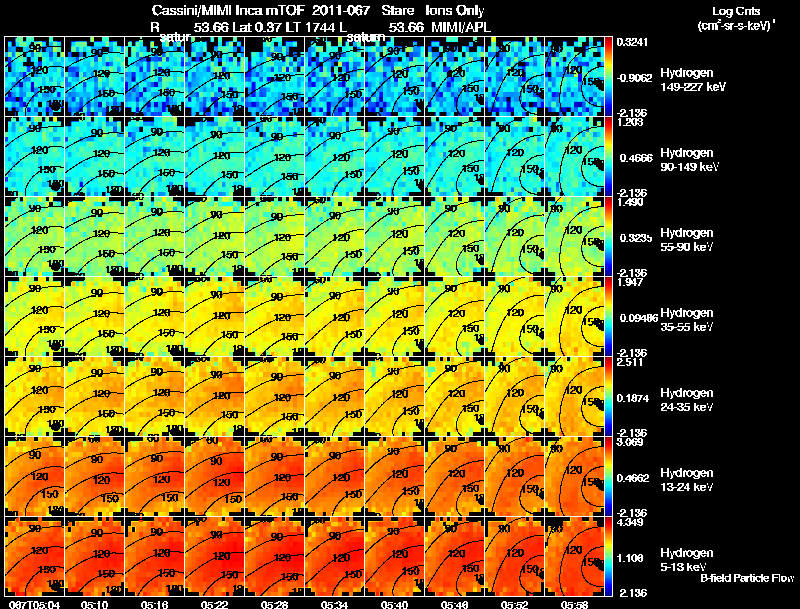
Task: Click the color bar beside 149-227 keV row
Action: point(608,76)
